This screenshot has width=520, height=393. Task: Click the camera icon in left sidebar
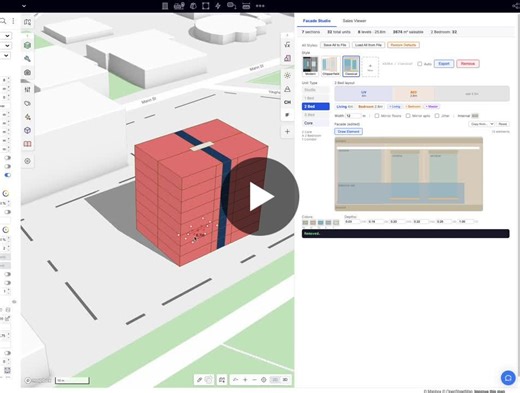[x=27, y=72]
